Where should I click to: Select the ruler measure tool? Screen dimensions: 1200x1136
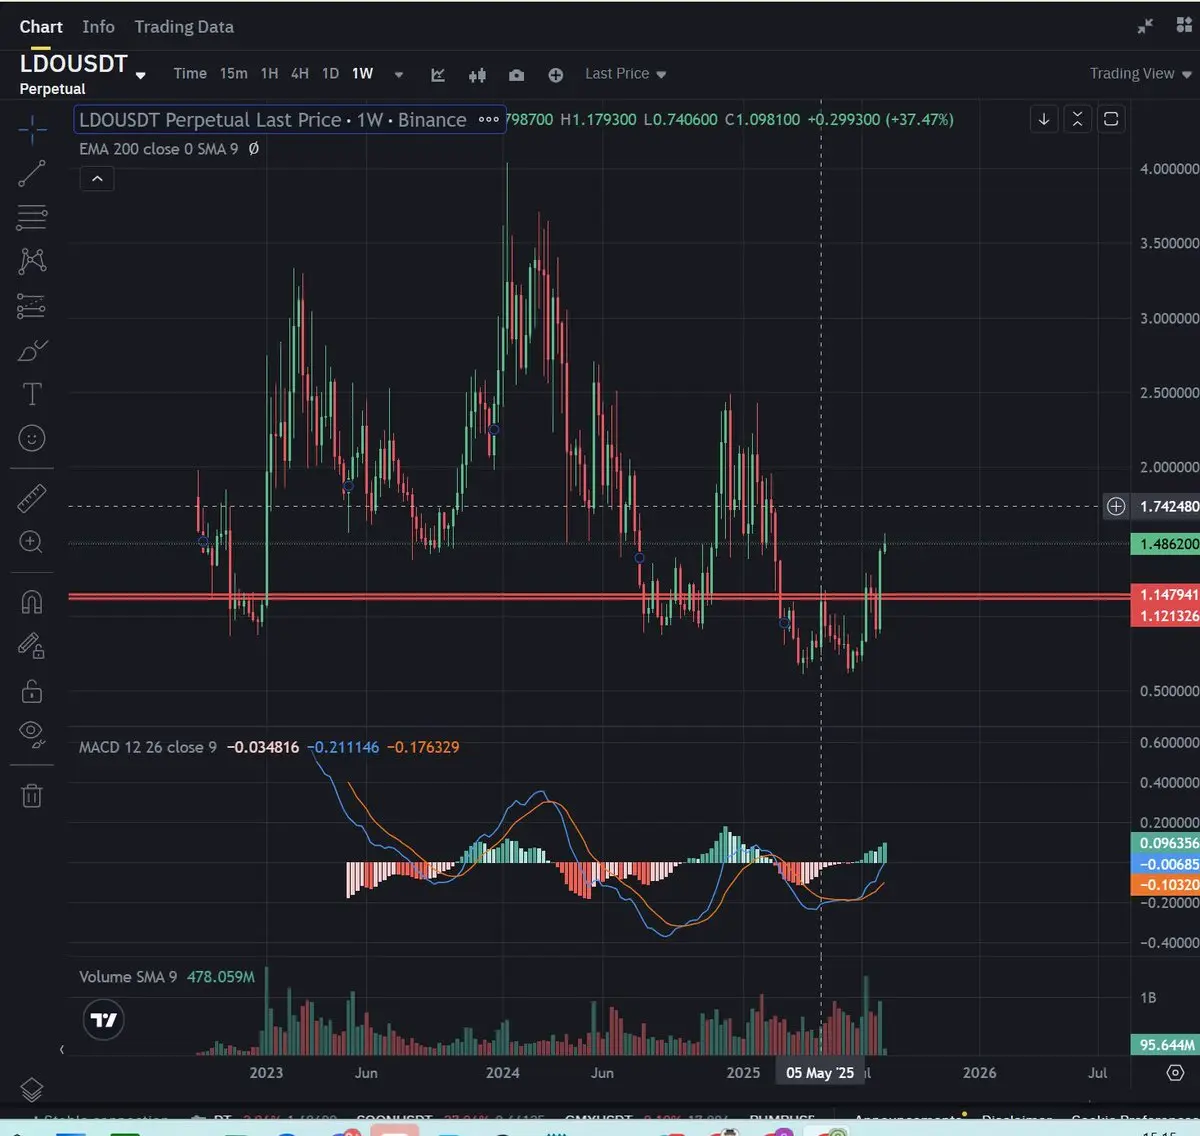32,498
